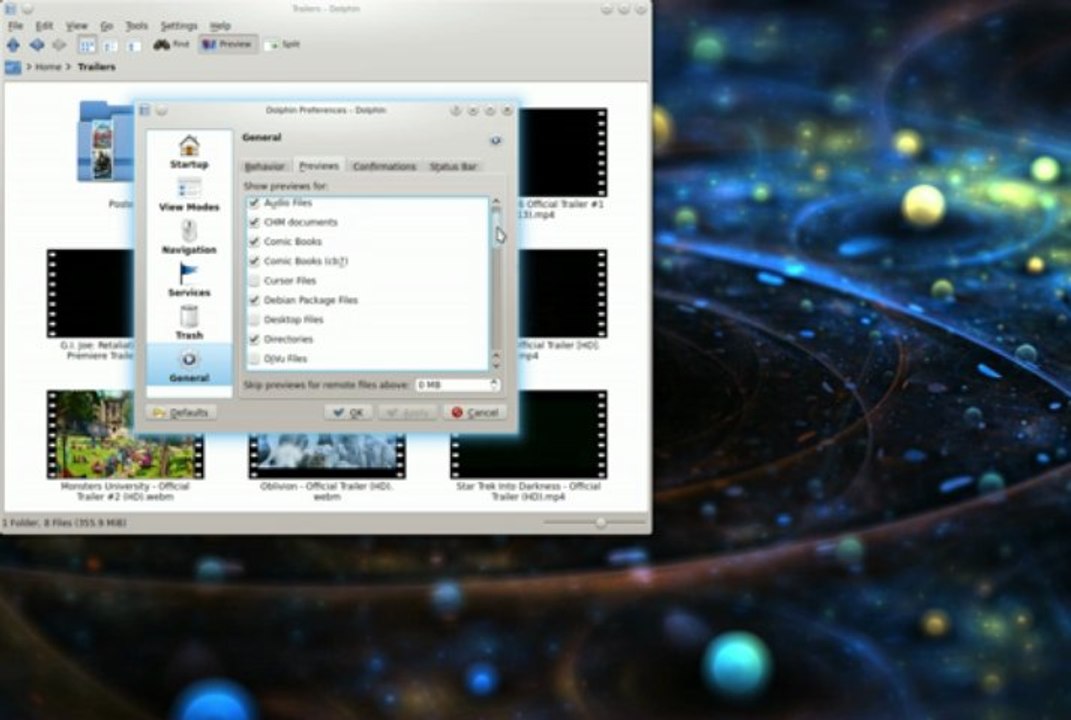This screenshot has width=1071, height=720.
Task: Open the Help menu
Action: pos(220,26)
